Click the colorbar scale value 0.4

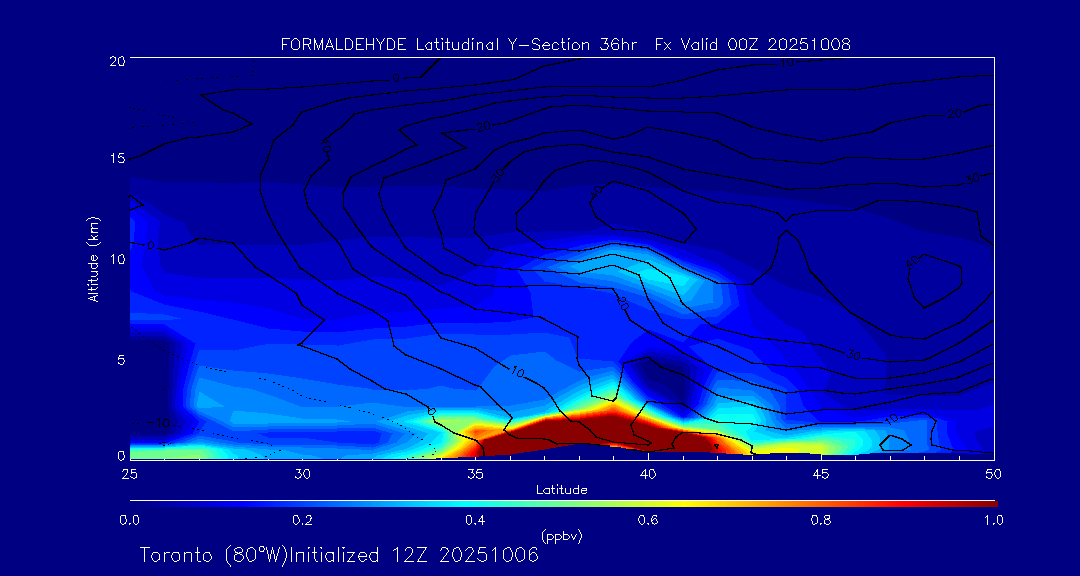[475, 520]
